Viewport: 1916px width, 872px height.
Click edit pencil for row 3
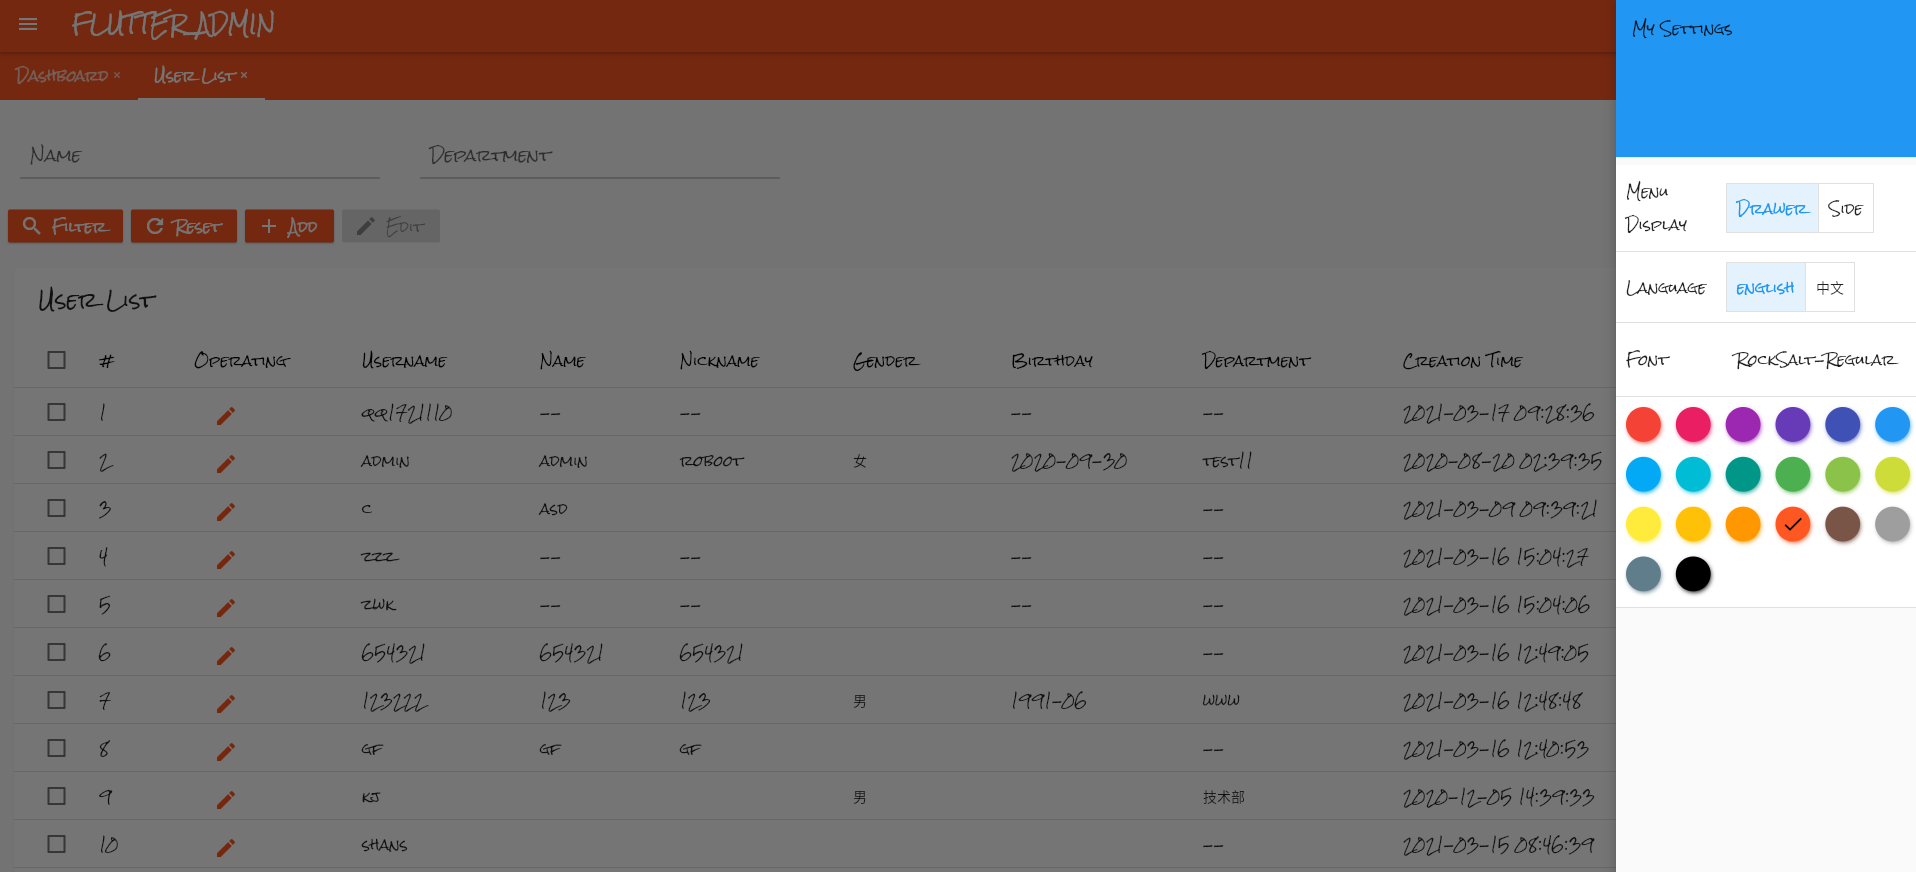(226, 511)
